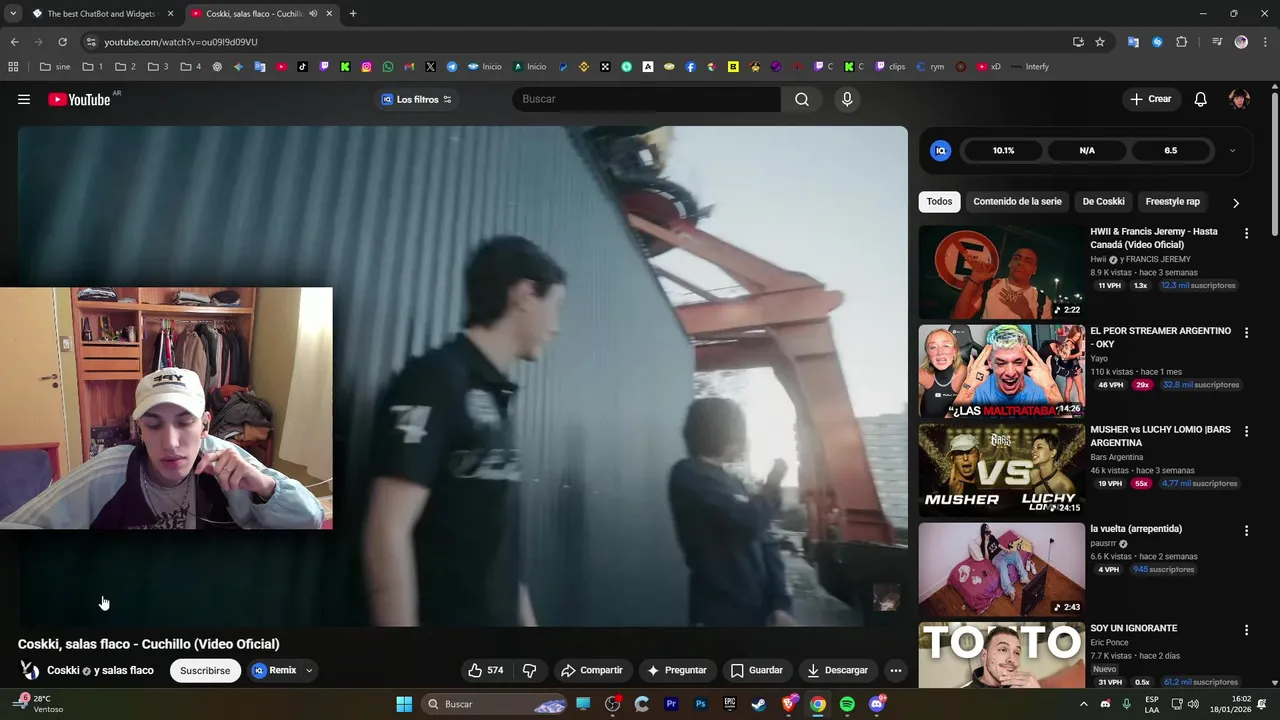1280x720 pixels.
Task: Expand the vidIQ stats panel chevron
Action: 1232,151
